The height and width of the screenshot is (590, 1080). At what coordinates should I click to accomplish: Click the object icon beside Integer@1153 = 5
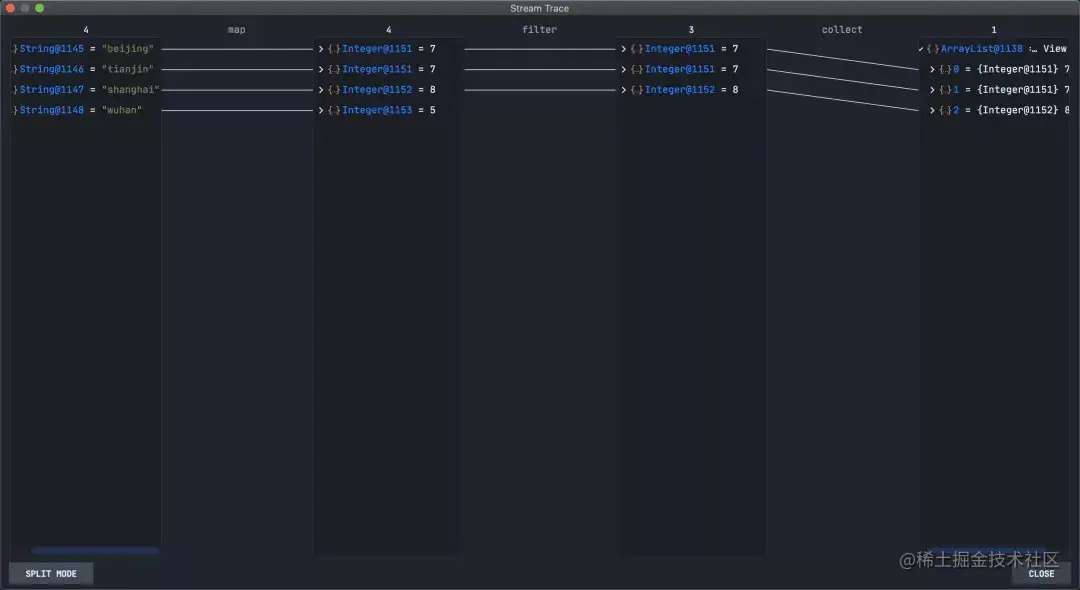334,110
